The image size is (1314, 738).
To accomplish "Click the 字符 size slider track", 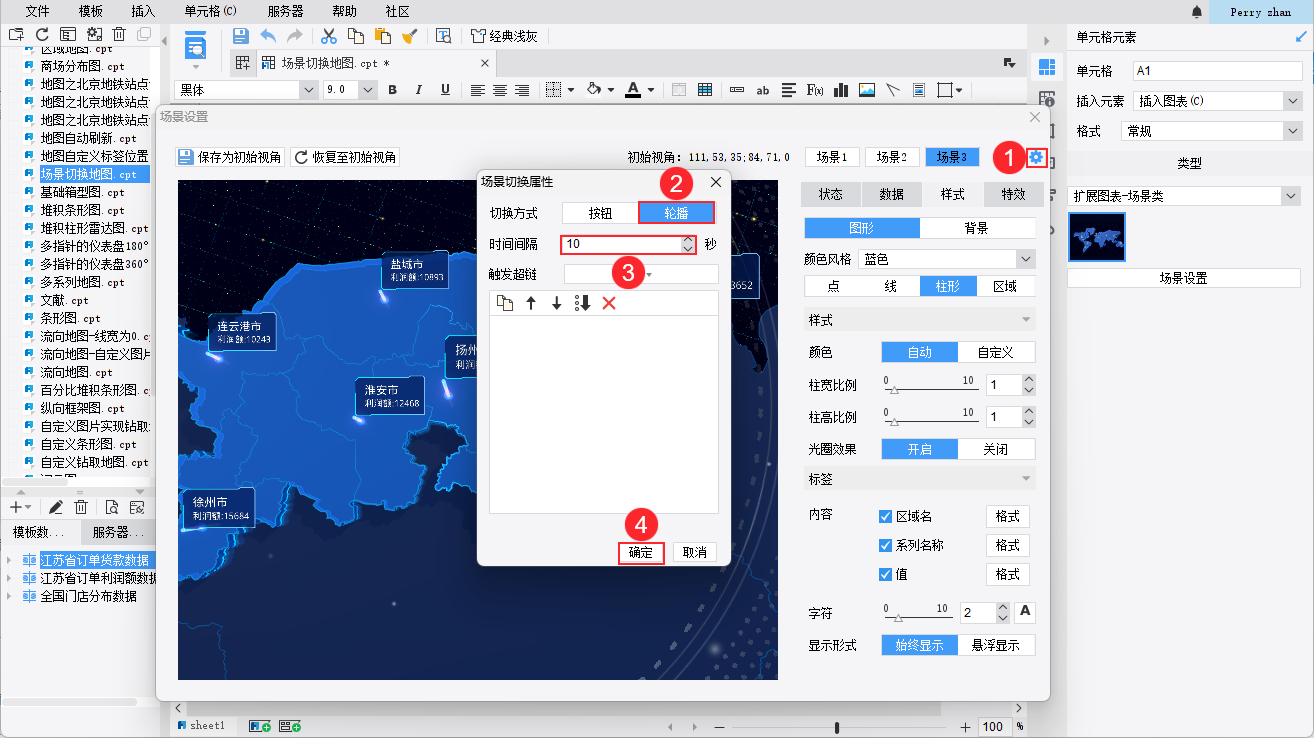I will point(916,616).
